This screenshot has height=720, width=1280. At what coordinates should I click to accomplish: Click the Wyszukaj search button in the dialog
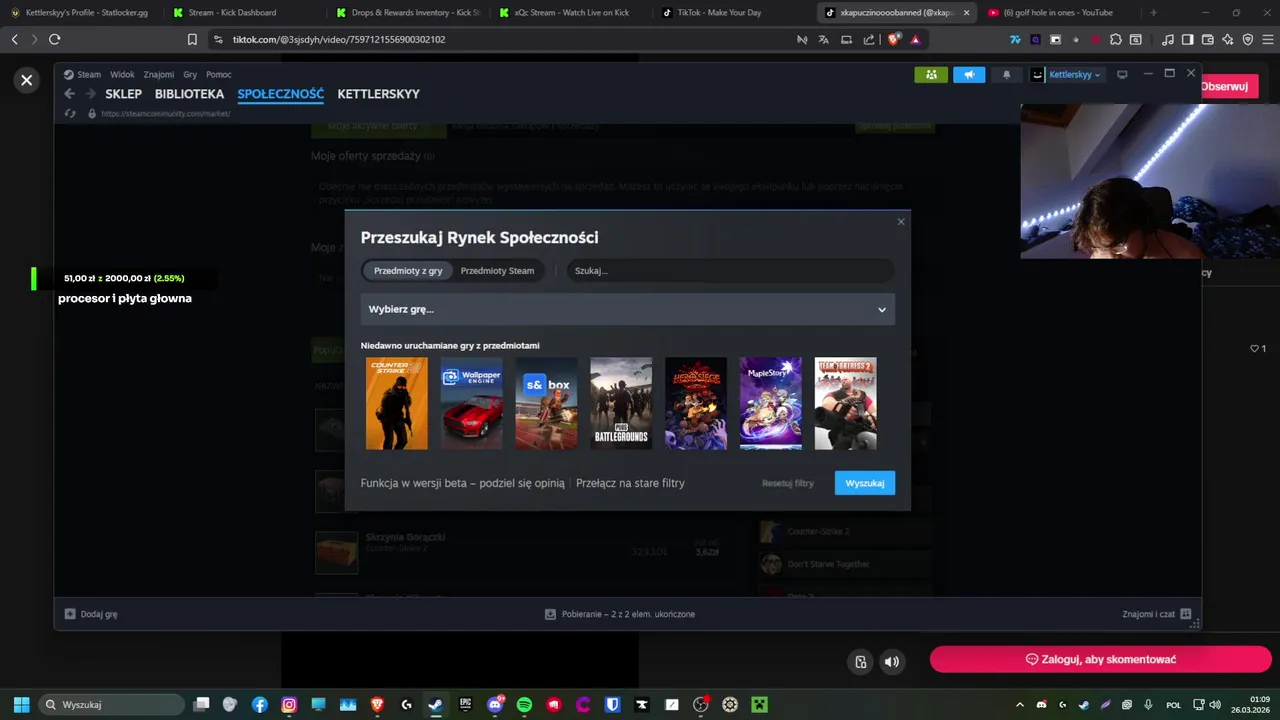(x=865, y=483)
